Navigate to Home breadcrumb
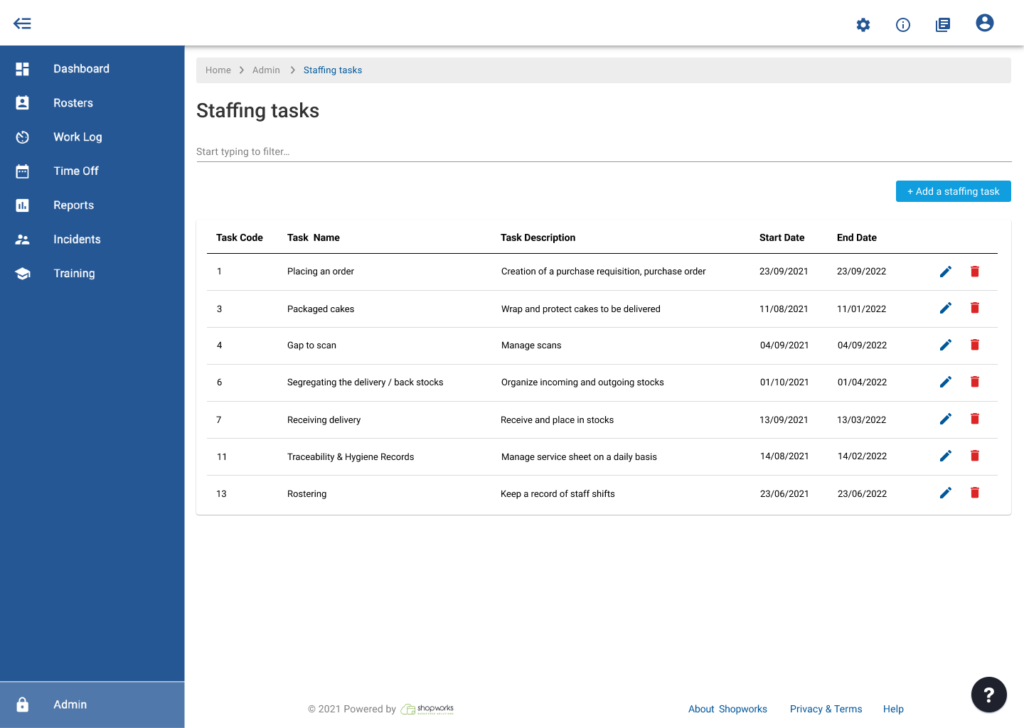The height and width of the screenshot is (728, 1024). [x=218, y=70]
